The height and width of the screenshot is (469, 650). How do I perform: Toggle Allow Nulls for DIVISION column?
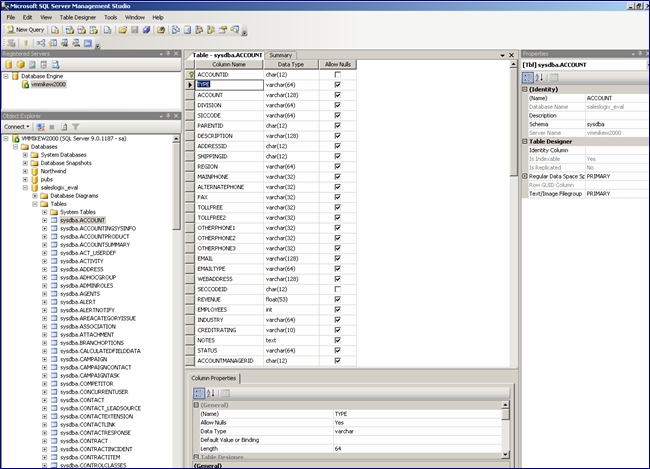(x=337, y=105)
